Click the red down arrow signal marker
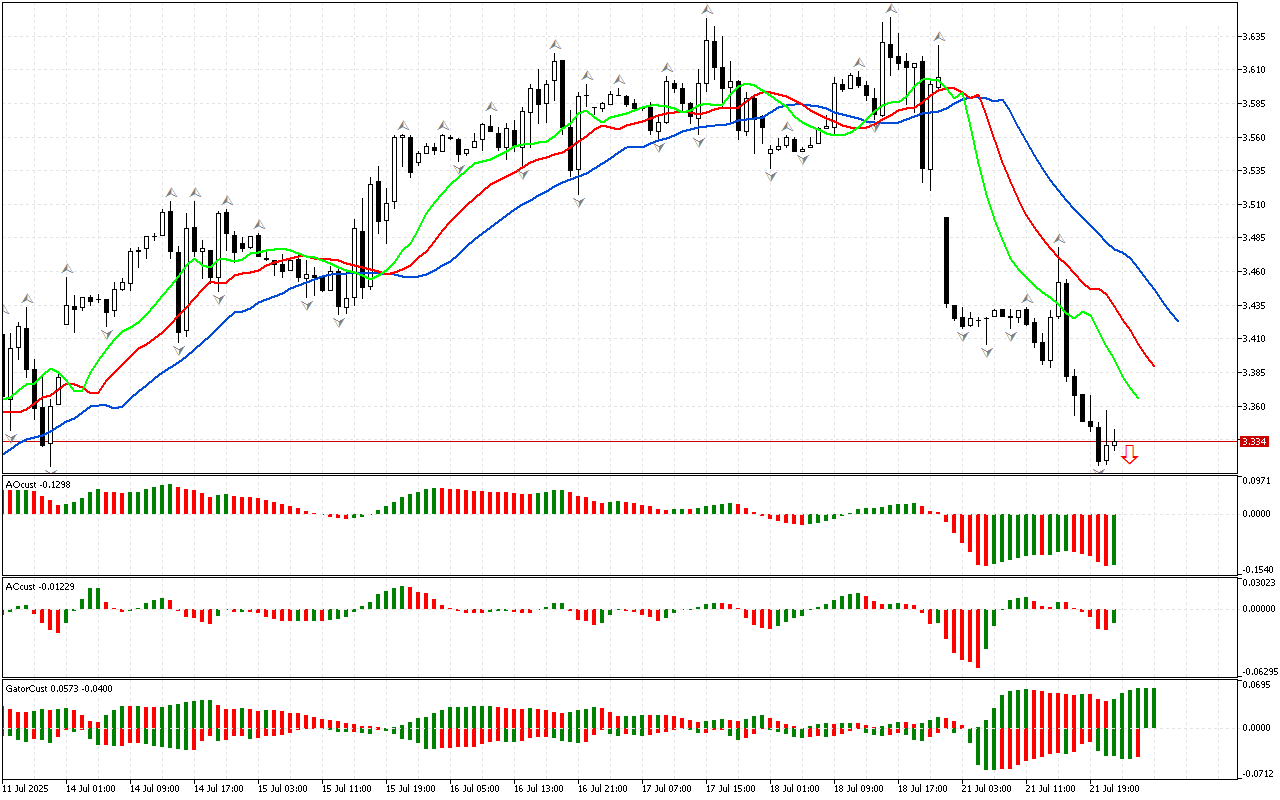The width and height of the screenshot is (1280, 800). [1129, 455]
